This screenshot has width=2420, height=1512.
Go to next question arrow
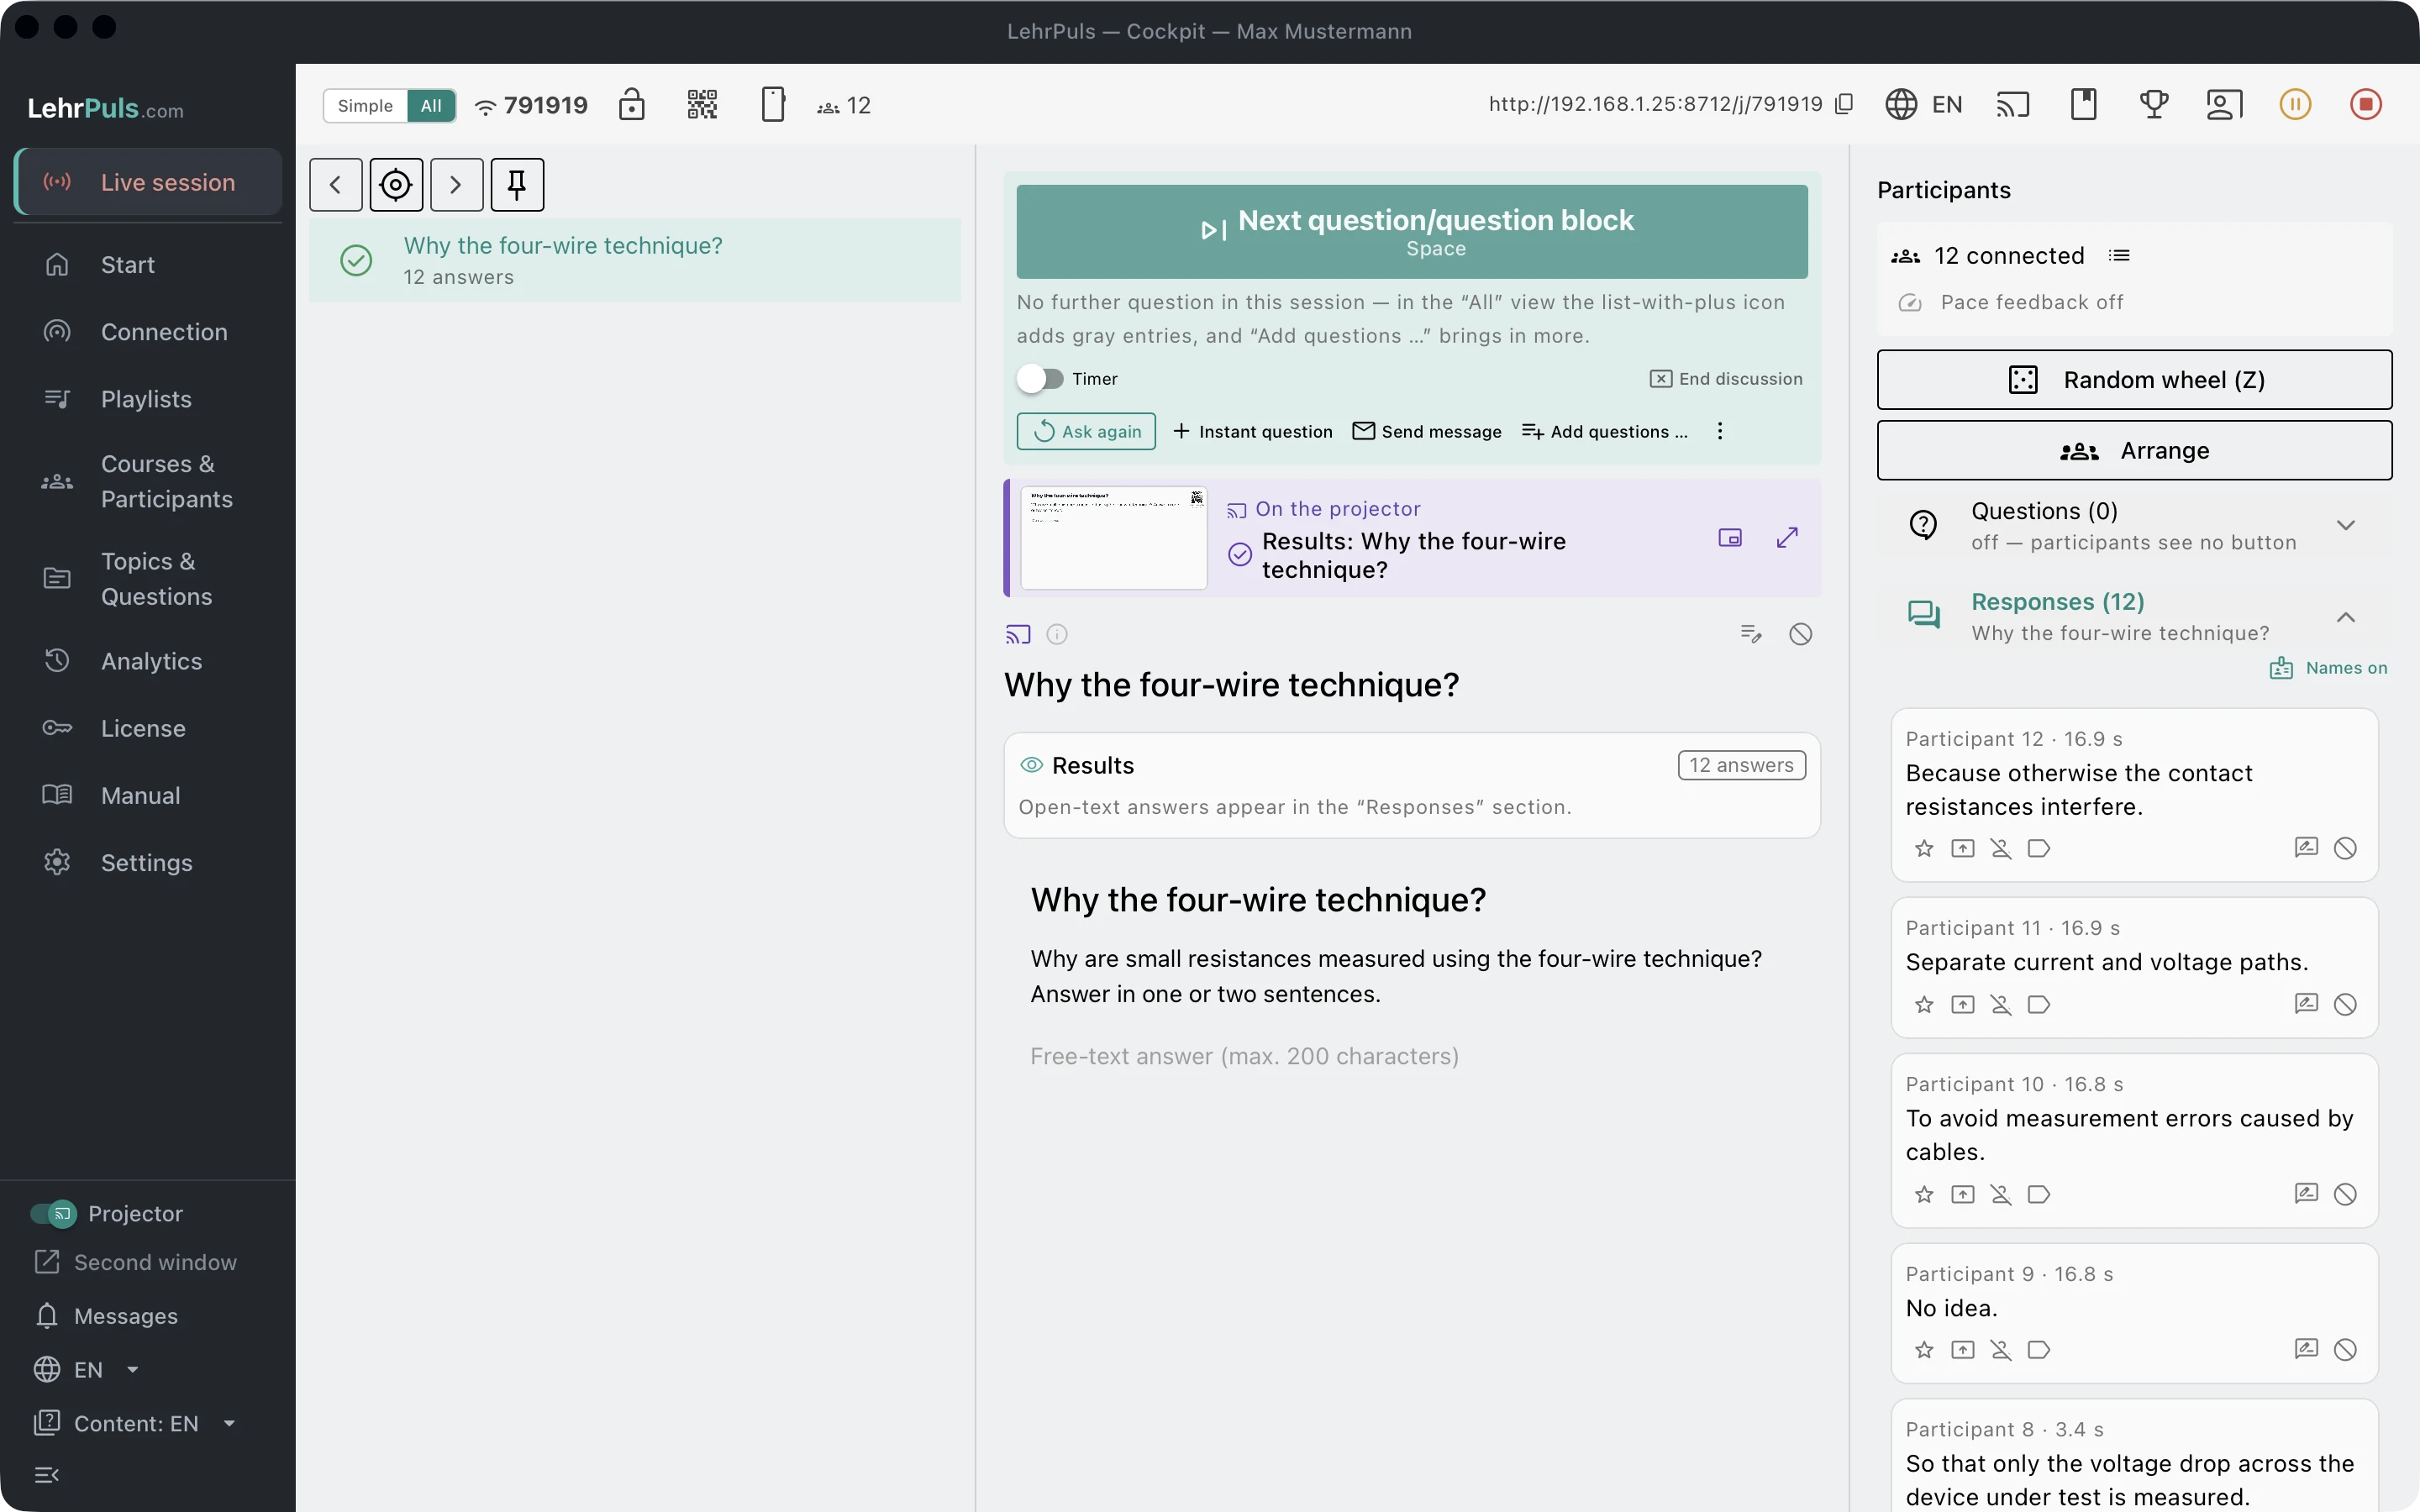457,184
